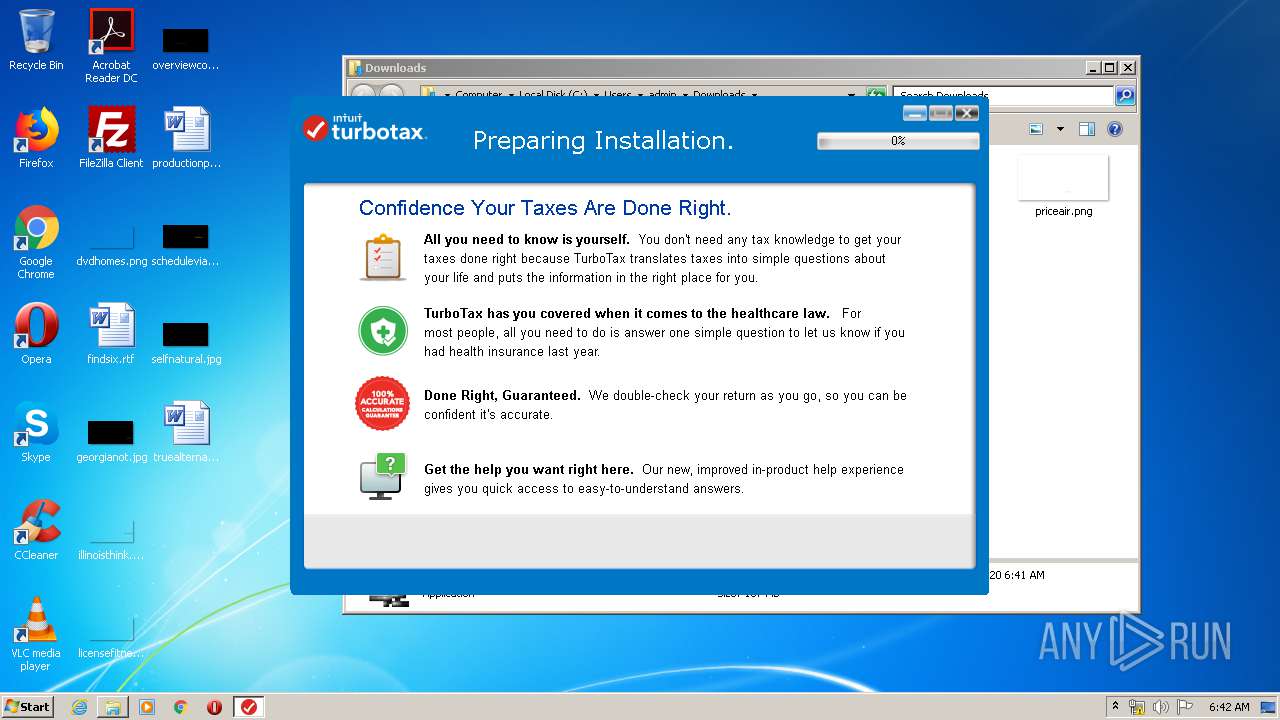
Task: Click the red 100% Accurate badge
Action: [383, 404]
